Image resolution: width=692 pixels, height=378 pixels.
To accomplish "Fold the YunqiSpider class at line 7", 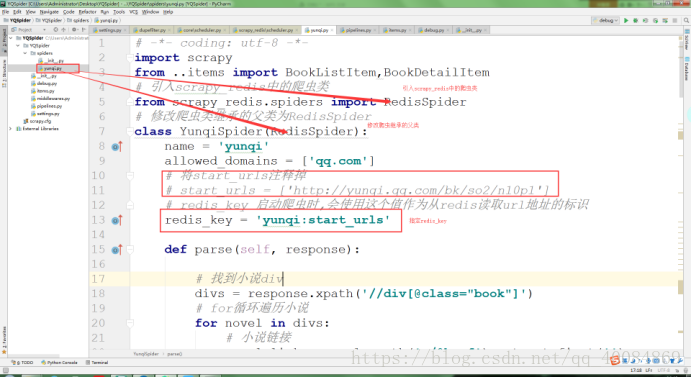I will [x=129, y=131].
